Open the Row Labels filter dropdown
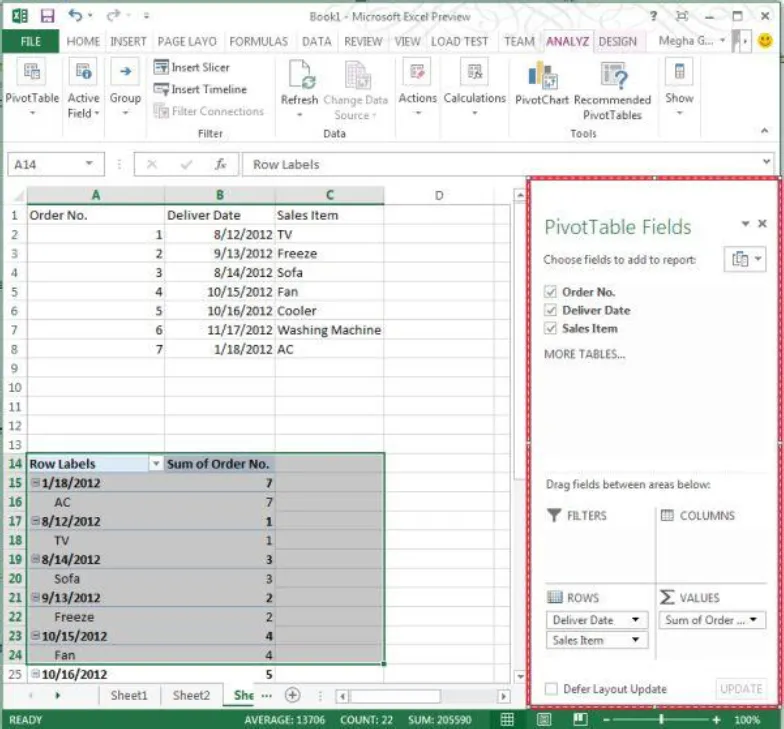 (155, 464)
